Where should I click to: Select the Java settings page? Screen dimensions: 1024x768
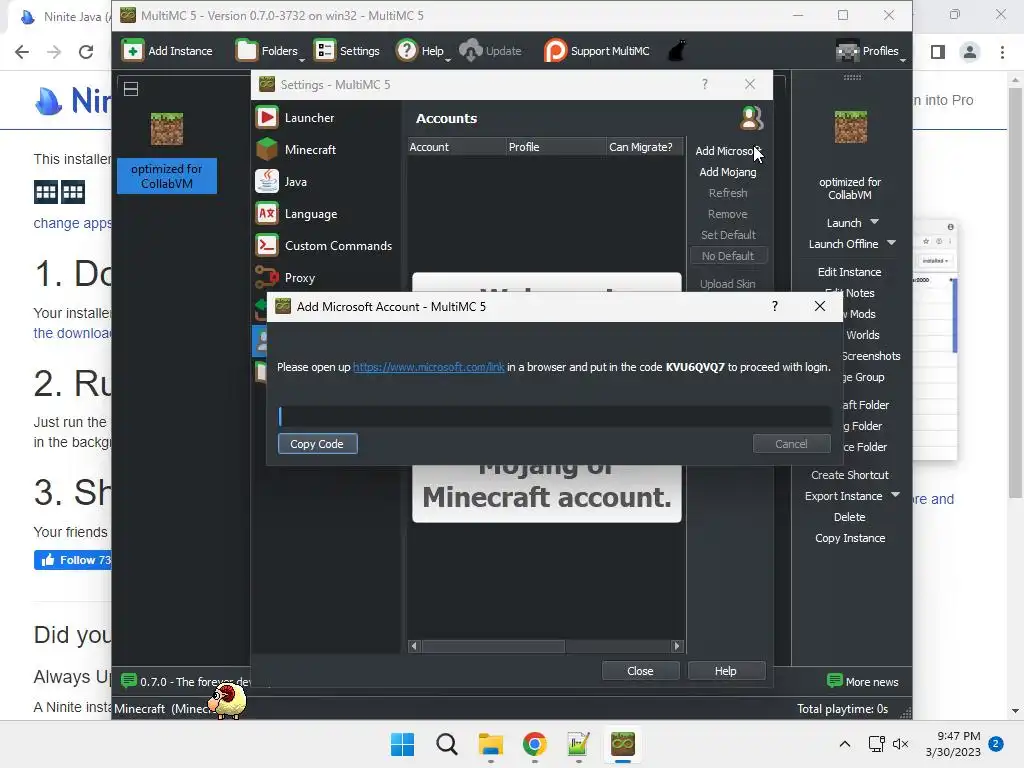pos(295,182)
